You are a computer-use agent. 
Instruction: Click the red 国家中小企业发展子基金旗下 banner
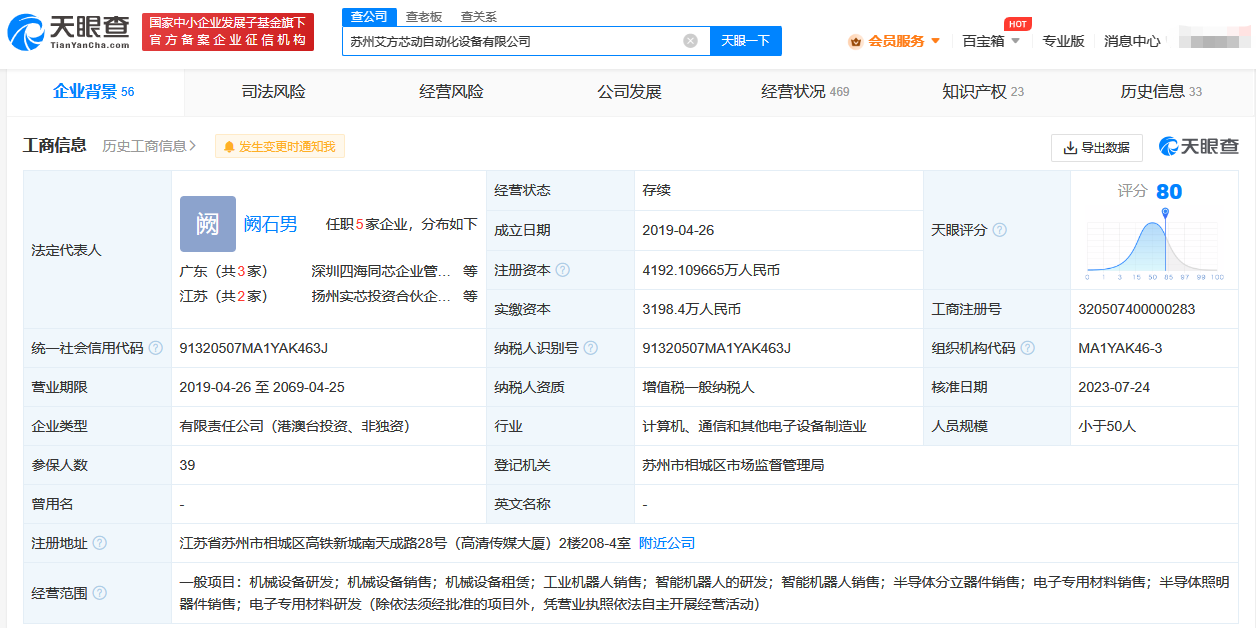[x=228, y=32]
